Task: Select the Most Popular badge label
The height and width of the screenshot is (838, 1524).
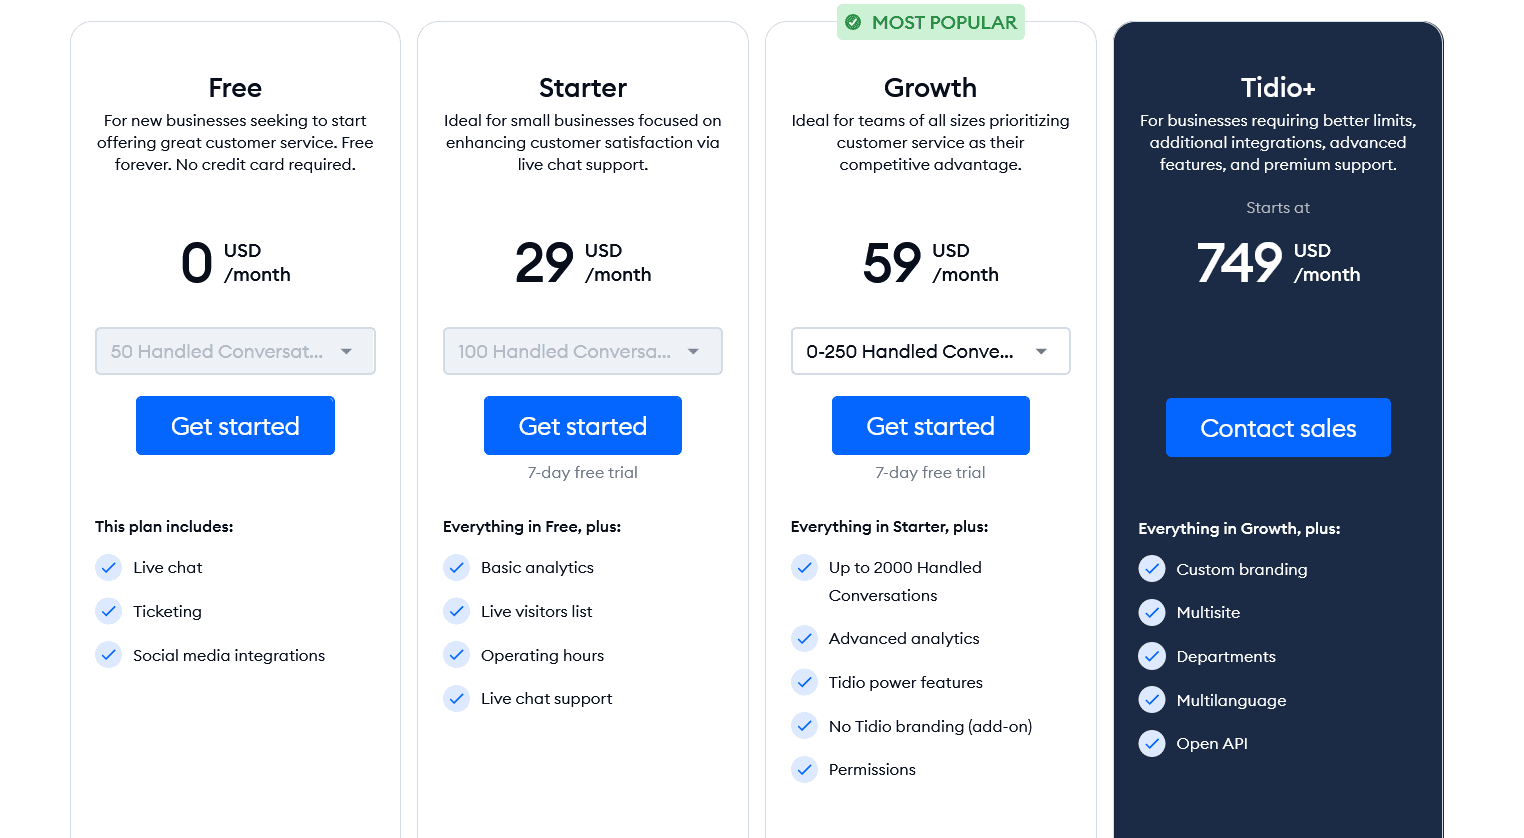Action: click(x=944, y=22)
